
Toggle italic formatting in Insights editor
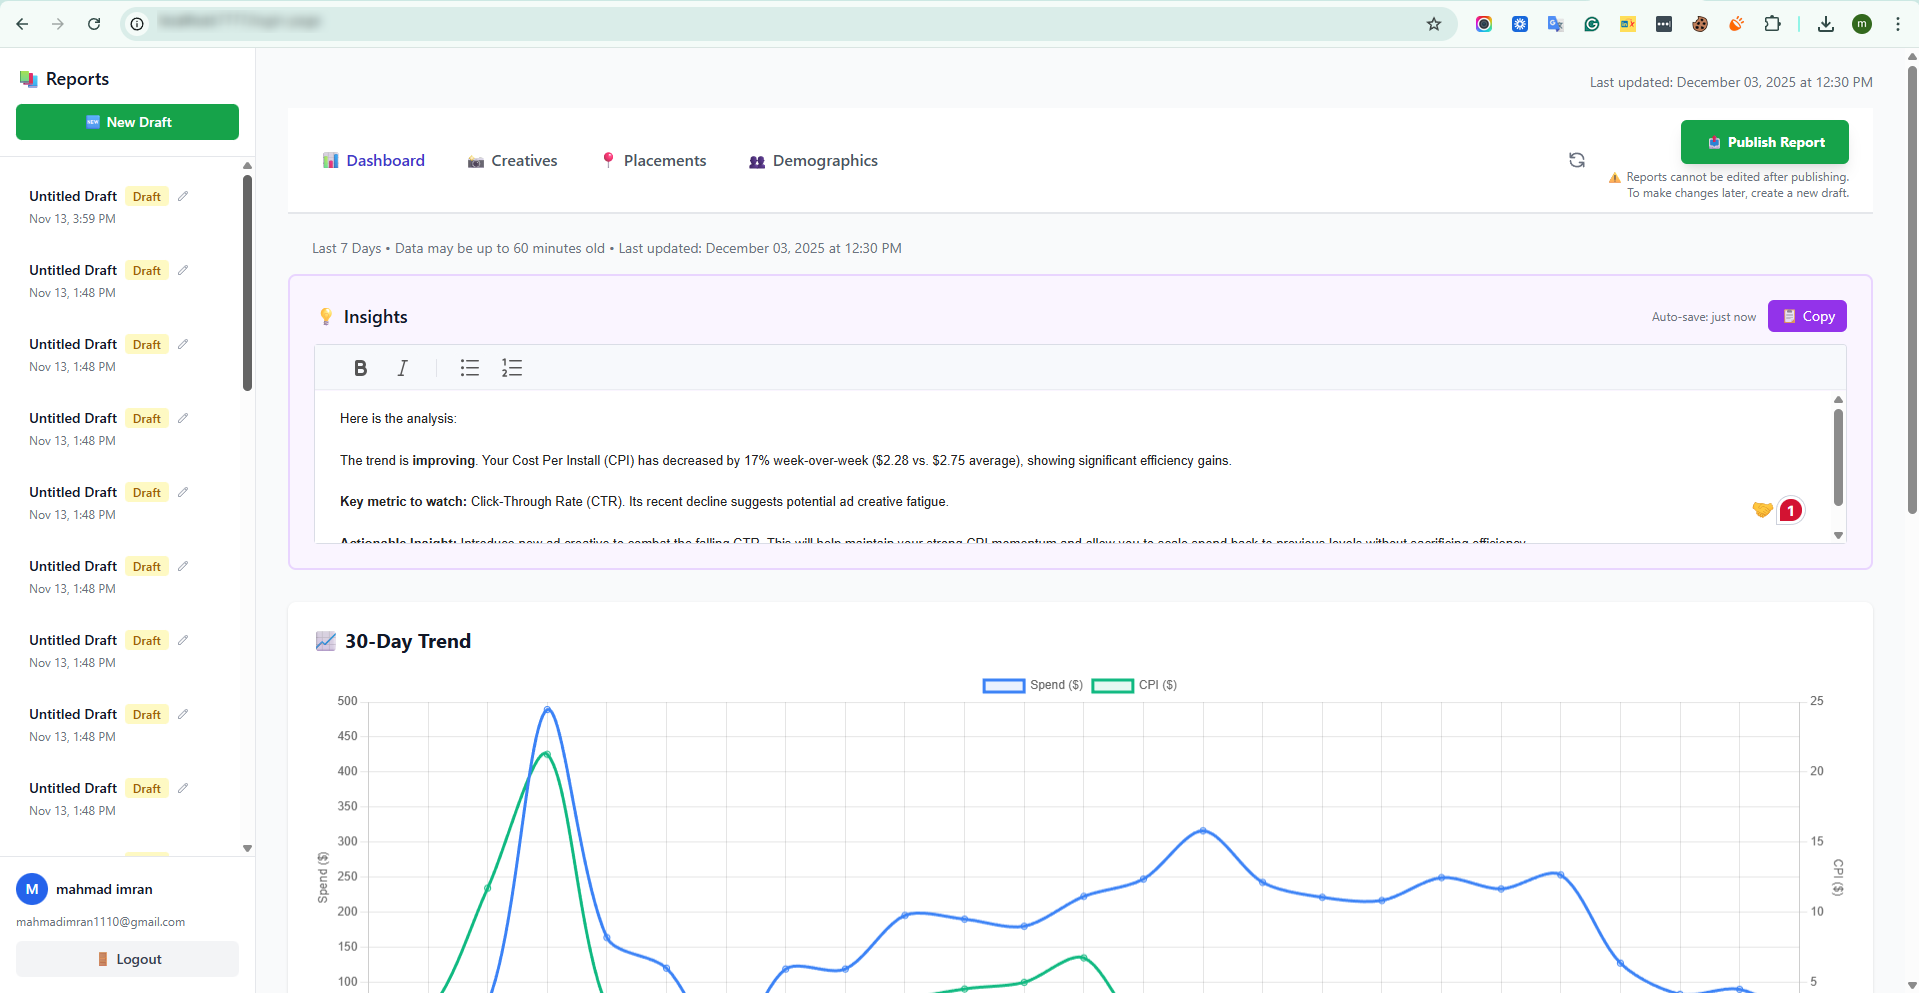[x=402, y=368]
